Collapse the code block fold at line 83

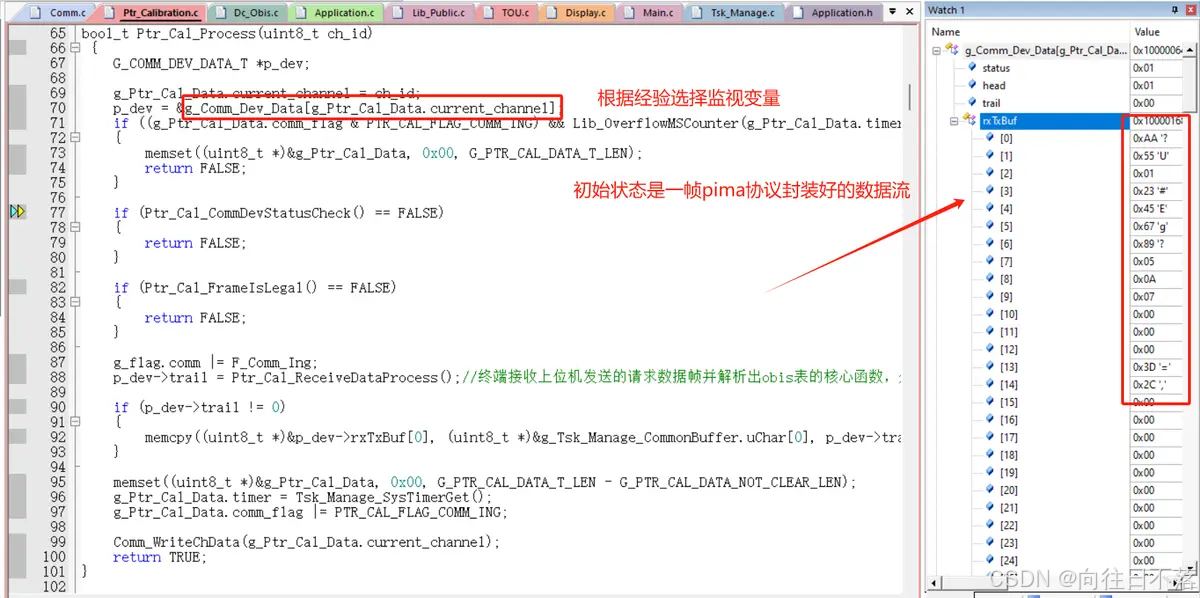tap(75, 303)
